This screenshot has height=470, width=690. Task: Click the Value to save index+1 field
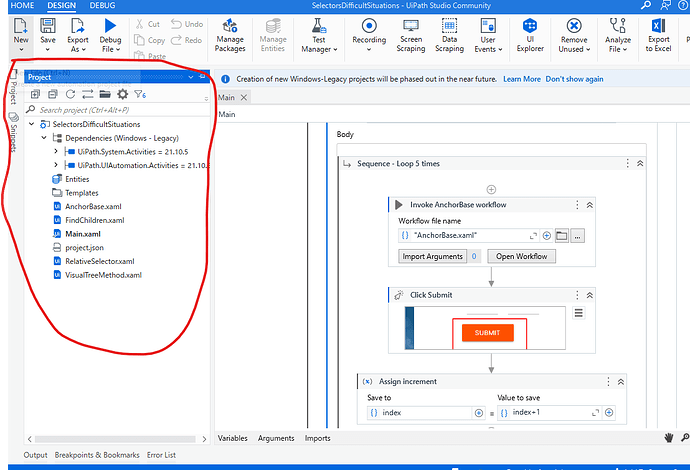click(556, 413)
